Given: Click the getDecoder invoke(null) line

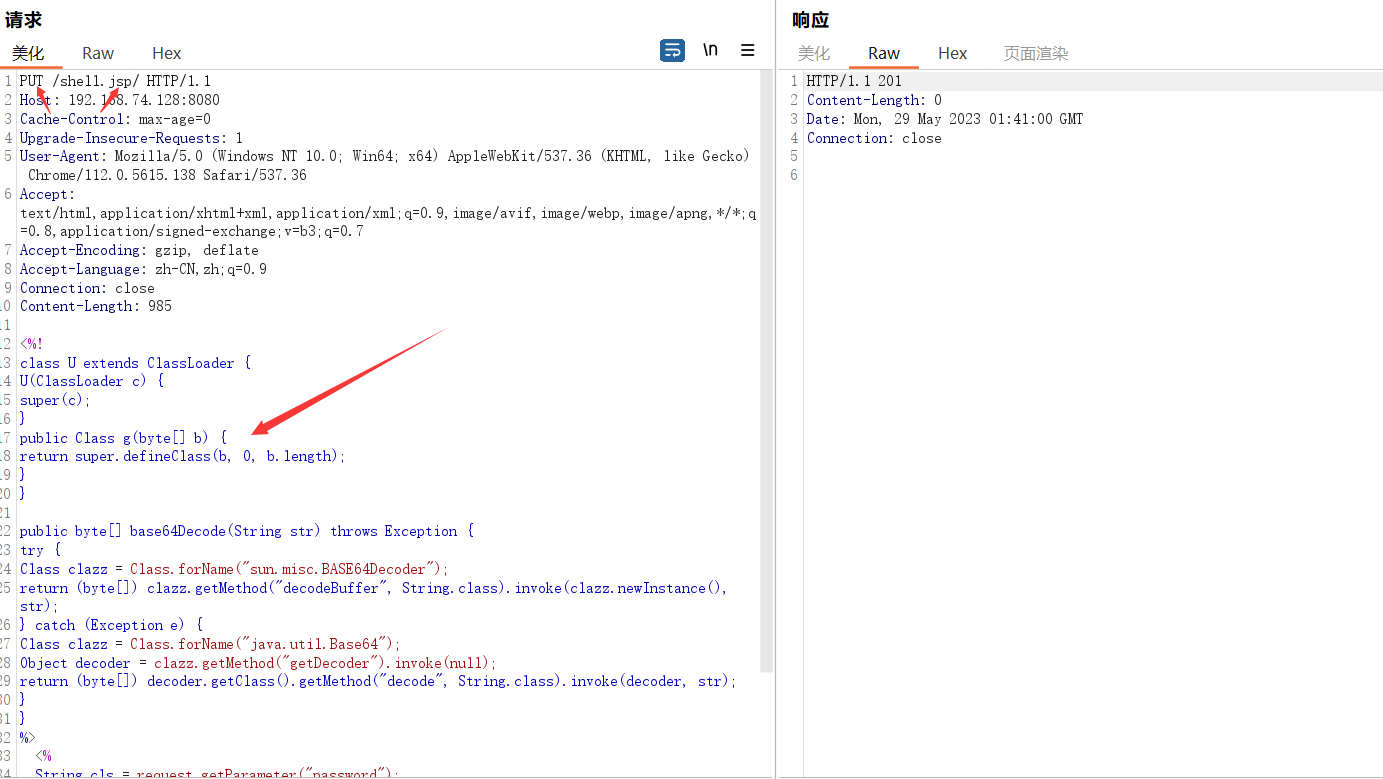Looking at the screenshot, I should click(x=258, y=663).
